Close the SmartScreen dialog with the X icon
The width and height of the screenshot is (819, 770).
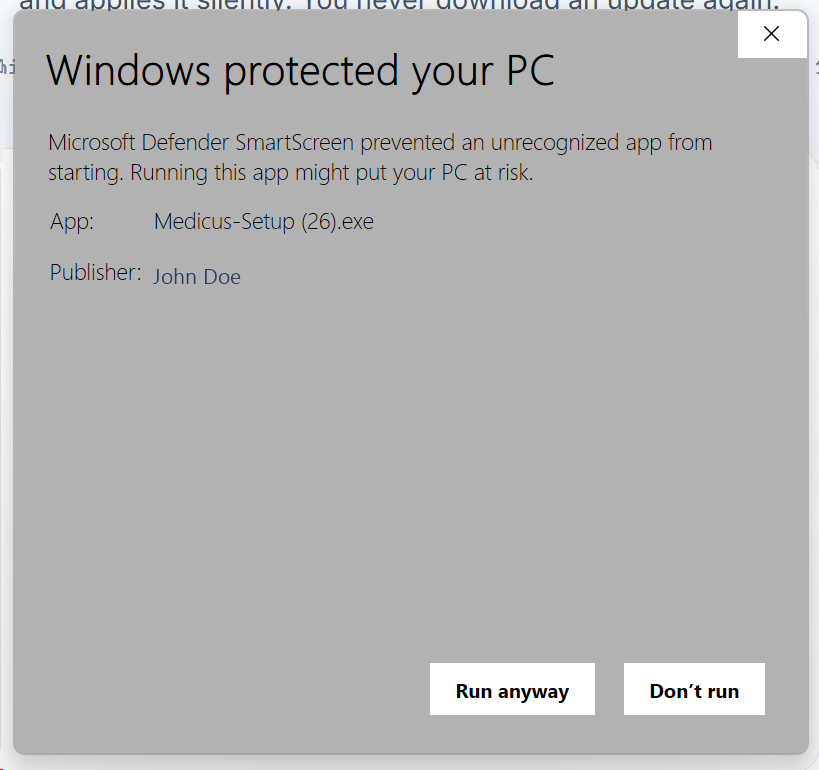pos(771,34)
